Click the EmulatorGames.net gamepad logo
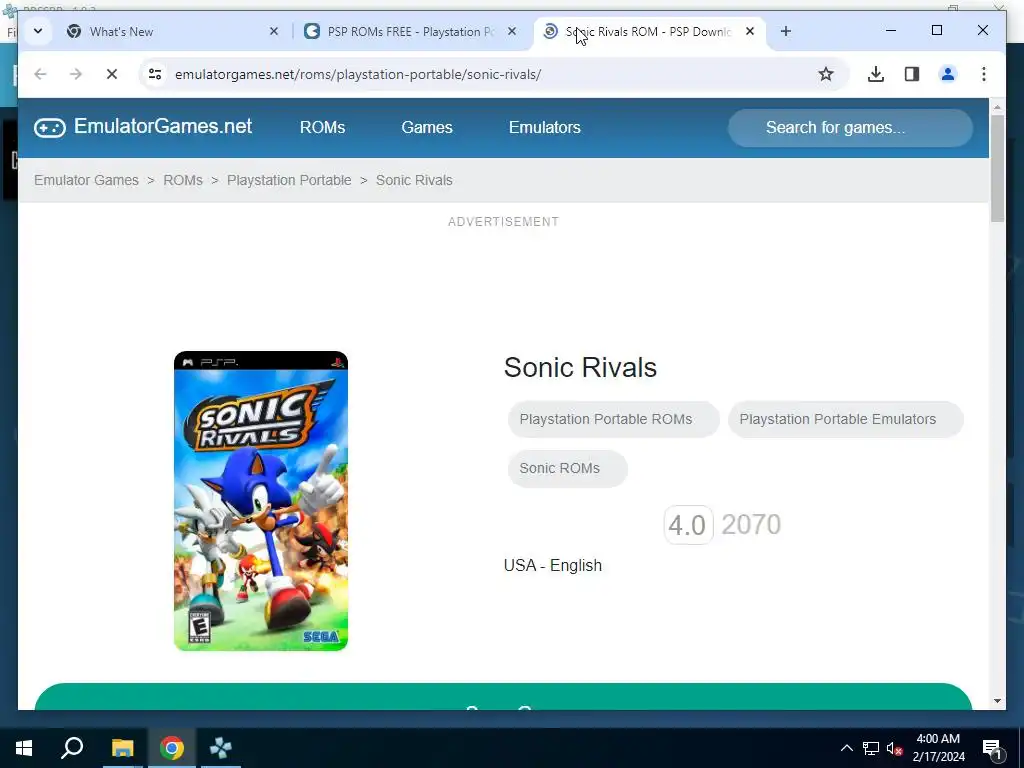This screenshot has height=768, width=1024. (x=50, y=127)
